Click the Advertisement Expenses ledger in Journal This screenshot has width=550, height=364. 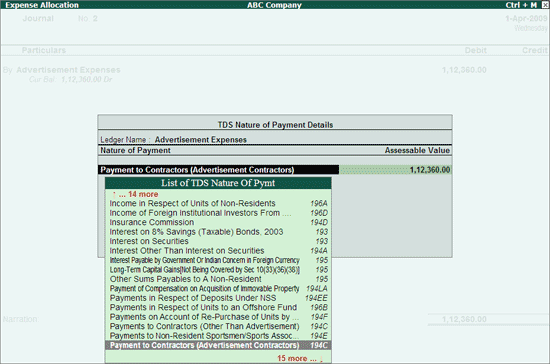[x=68, y=70]
